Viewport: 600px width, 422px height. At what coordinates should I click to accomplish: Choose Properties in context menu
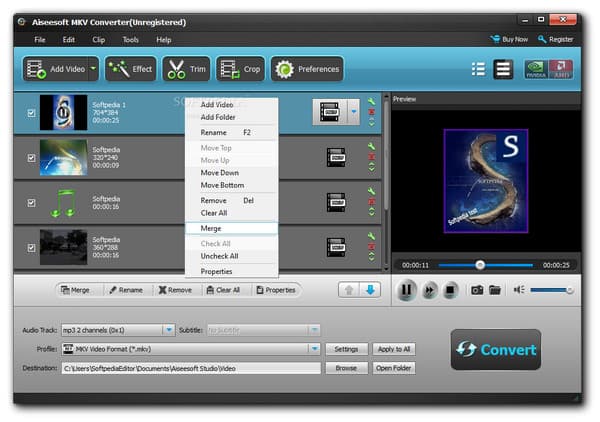pyautogui.click(x=232, y=271)
